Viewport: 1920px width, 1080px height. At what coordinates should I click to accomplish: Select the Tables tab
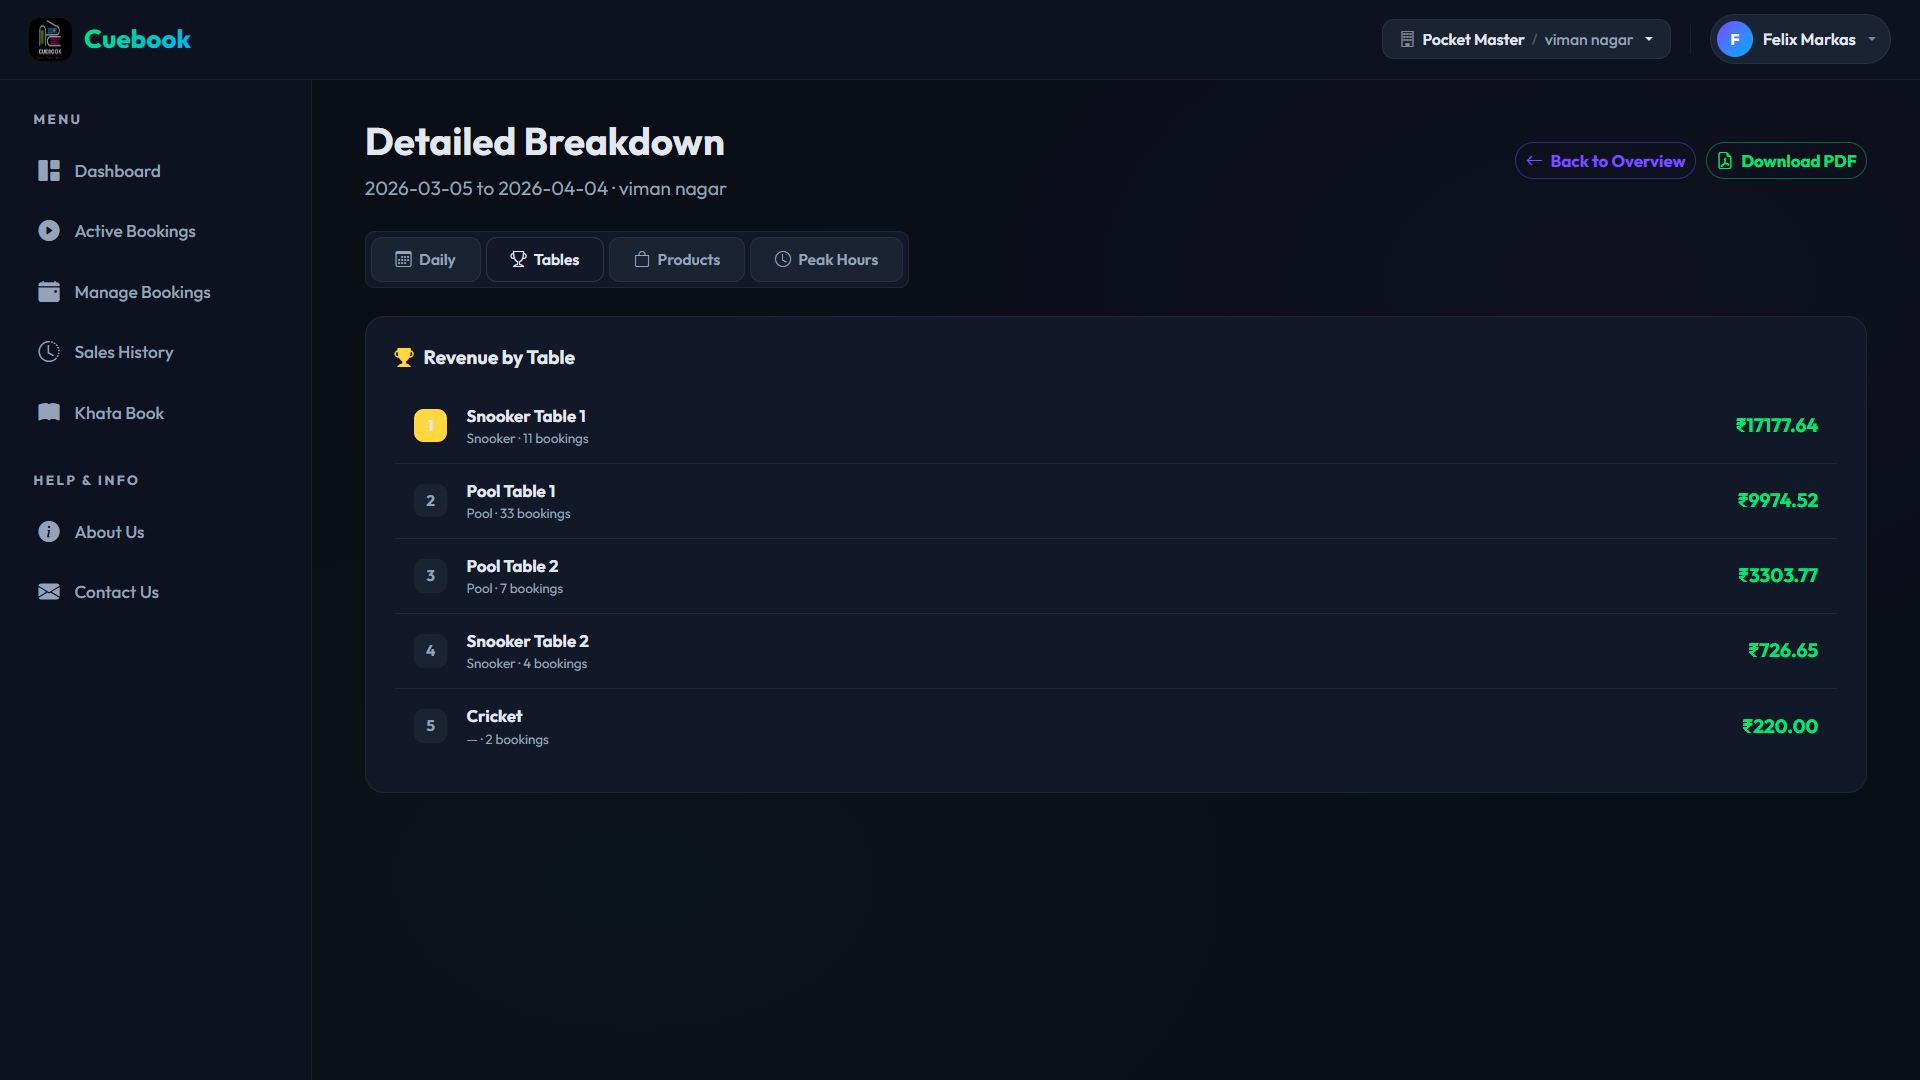545,260
